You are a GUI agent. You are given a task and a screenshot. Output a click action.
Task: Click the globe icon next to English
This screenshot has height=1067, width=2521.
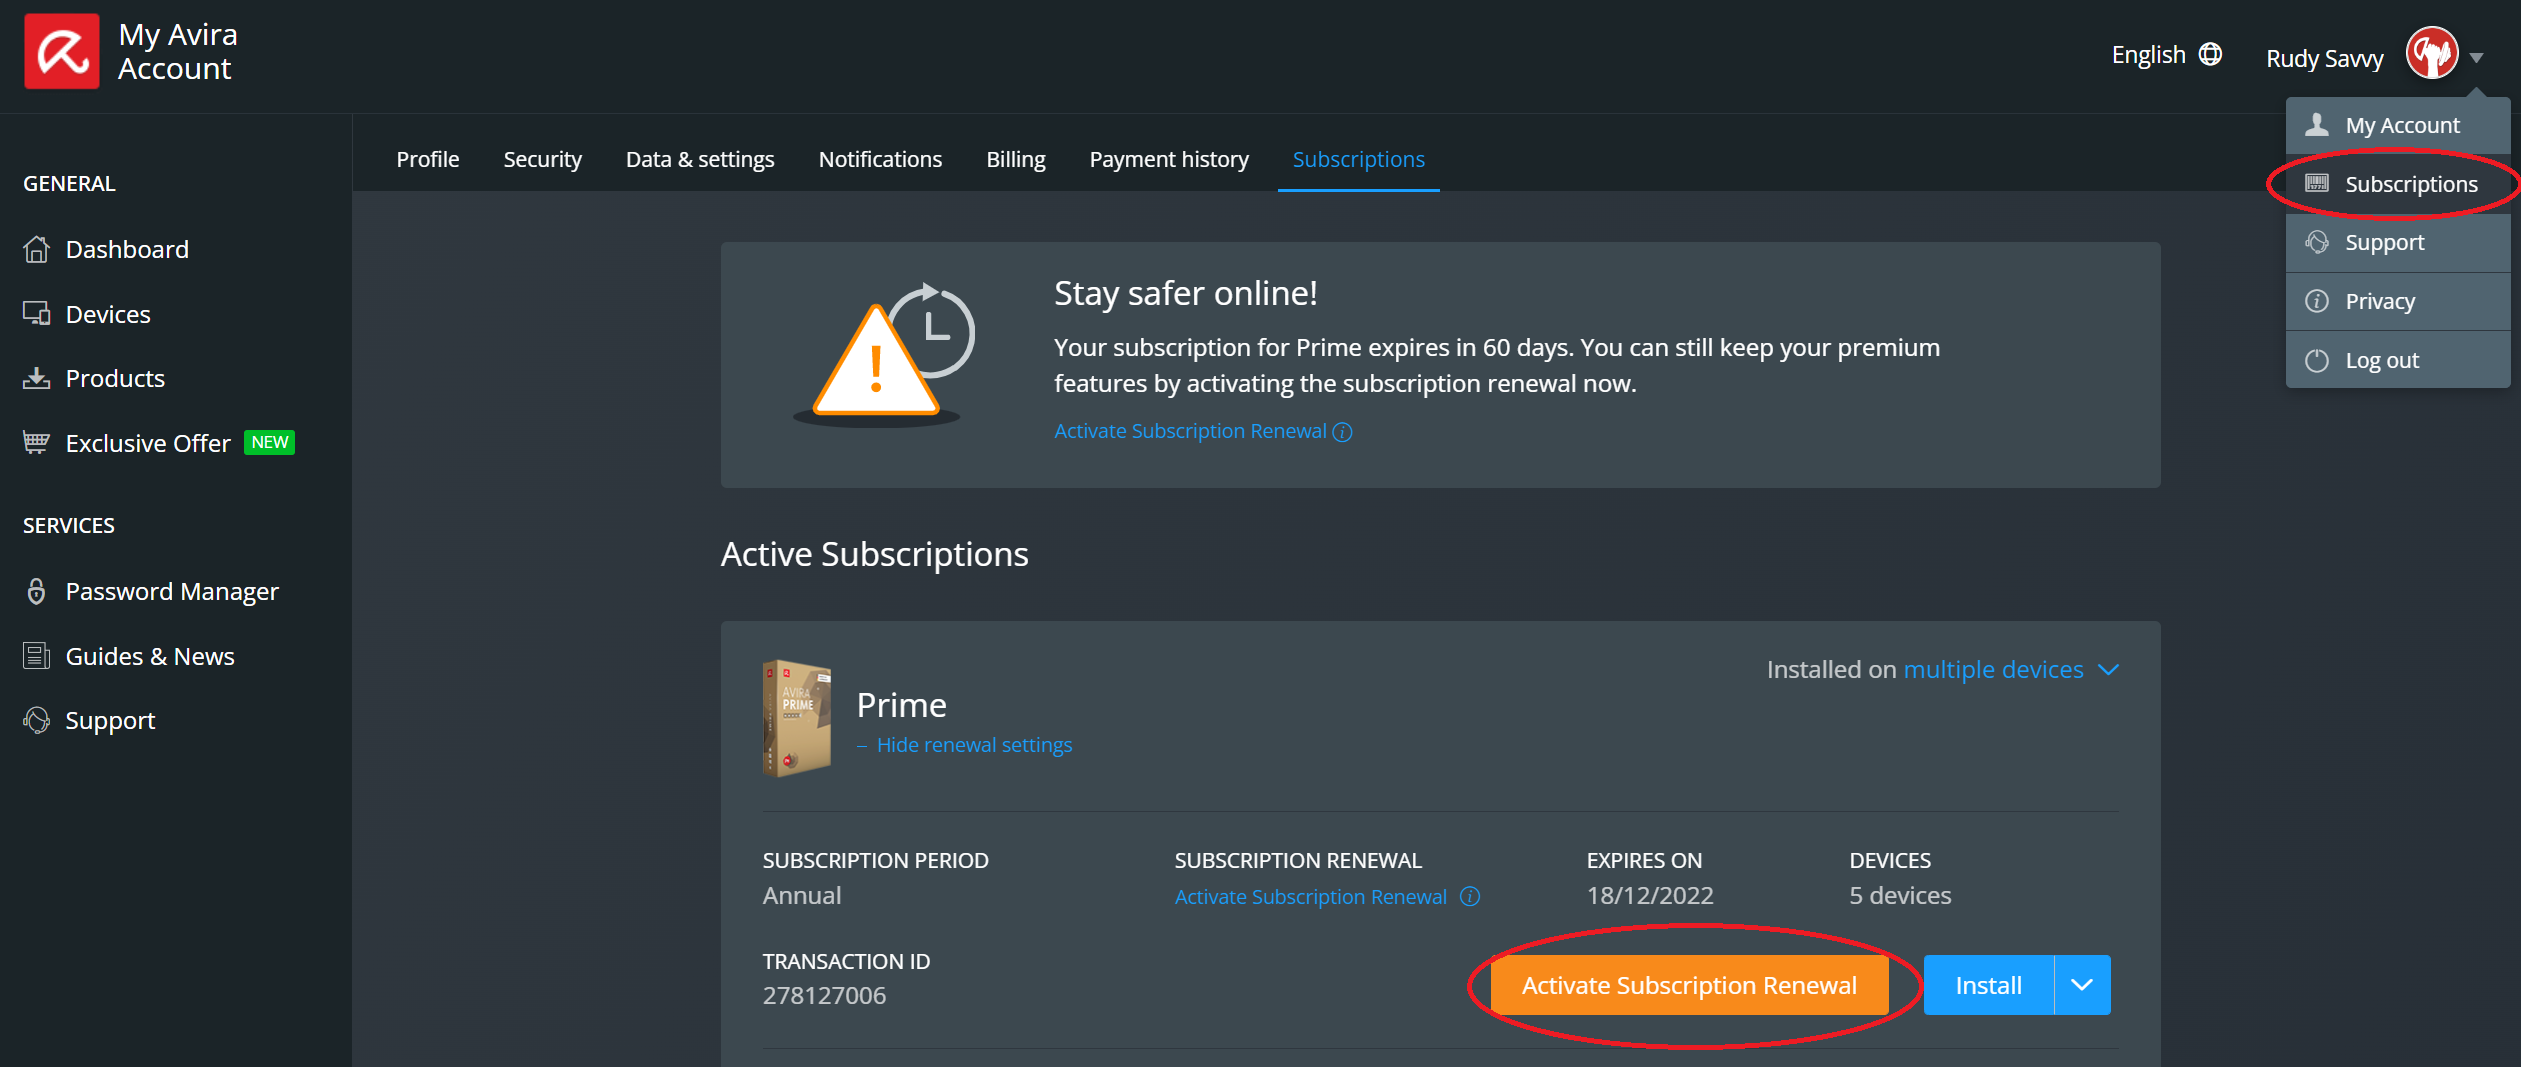coord(2211,54)
